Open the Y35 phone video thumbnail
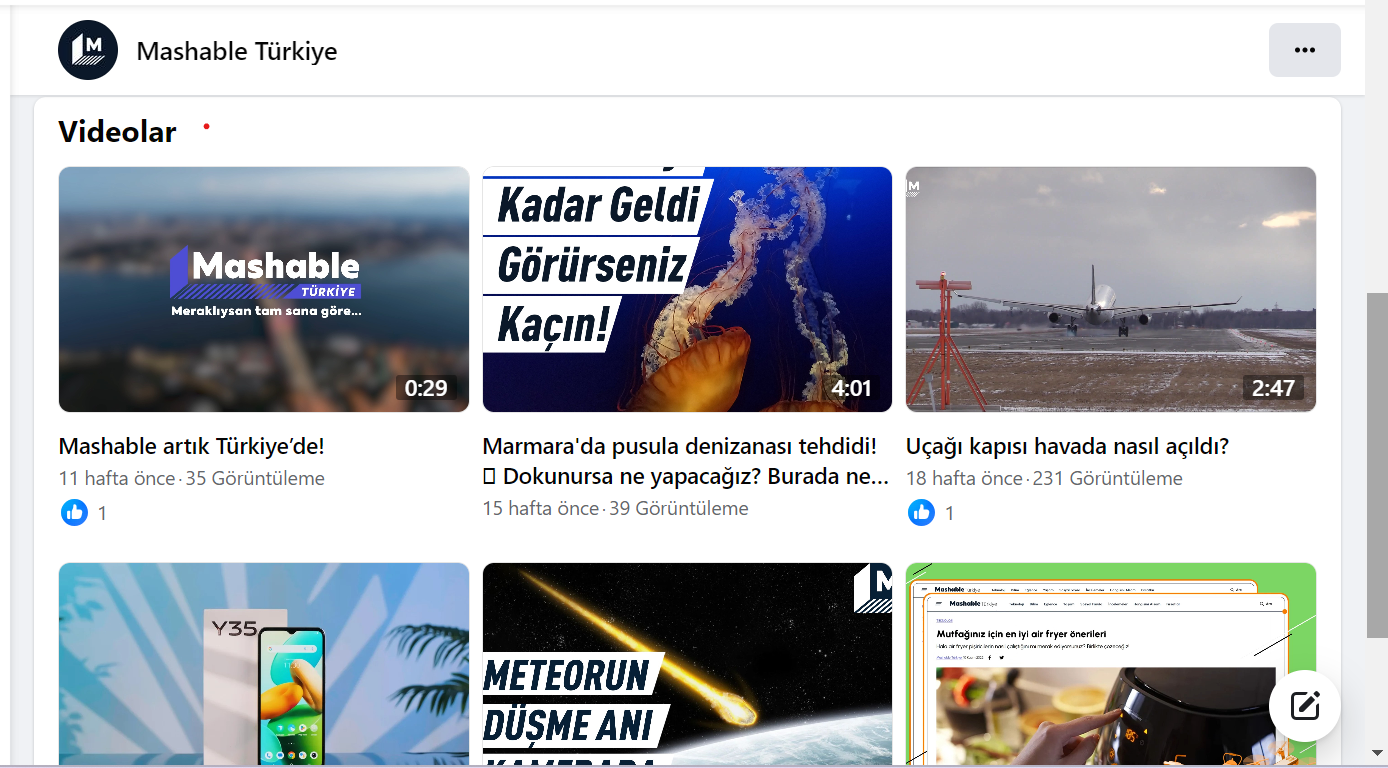Screen dimensions: 1388x768 tap(264, 664)
